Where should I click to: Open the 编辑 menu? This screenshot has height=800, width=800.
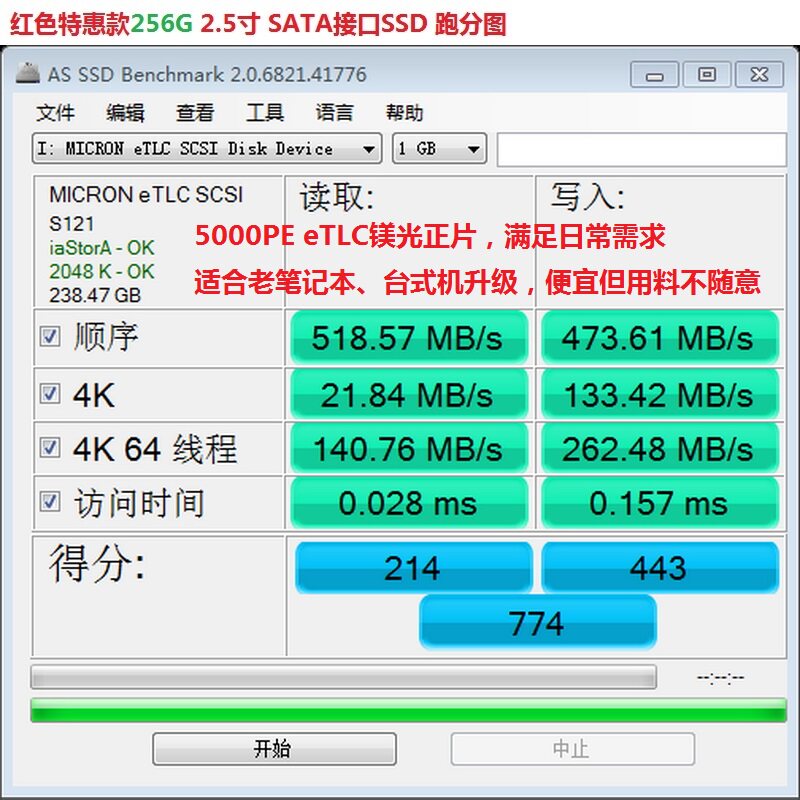(x=125, y=112)
